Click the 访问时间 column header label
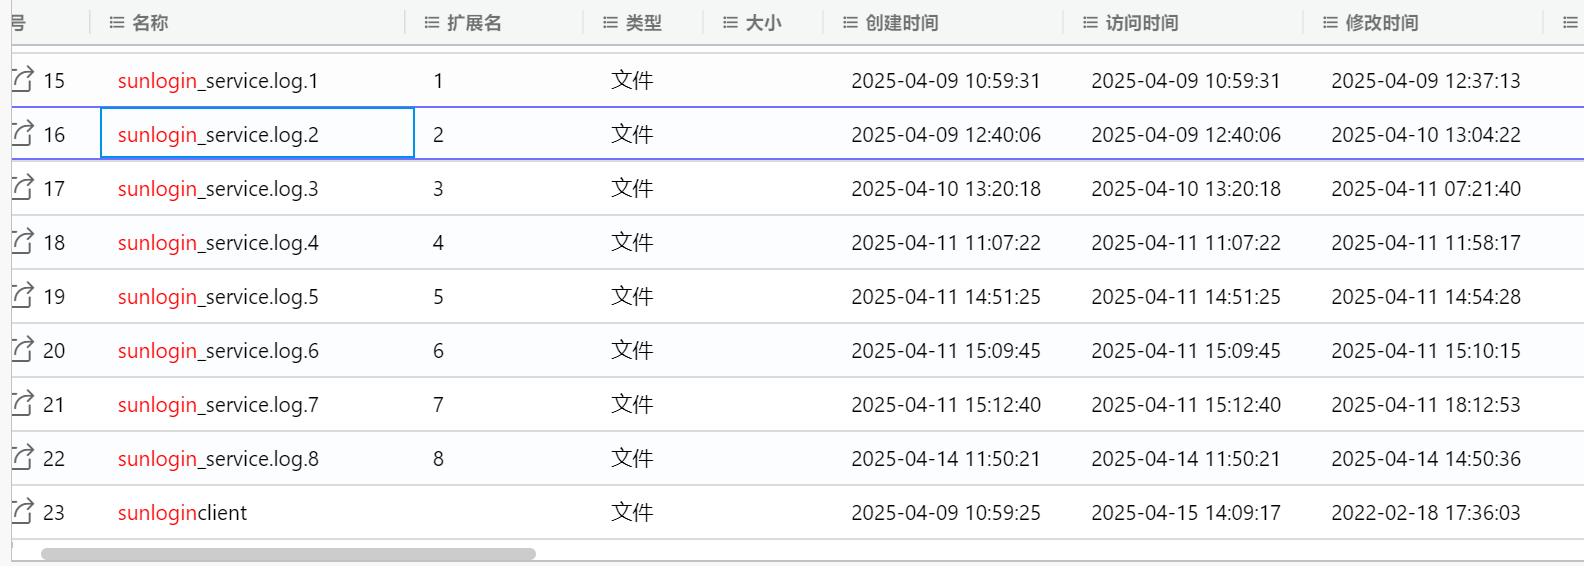The width and height of the screenshot is (1584, 566). [x=1142, y=22]
